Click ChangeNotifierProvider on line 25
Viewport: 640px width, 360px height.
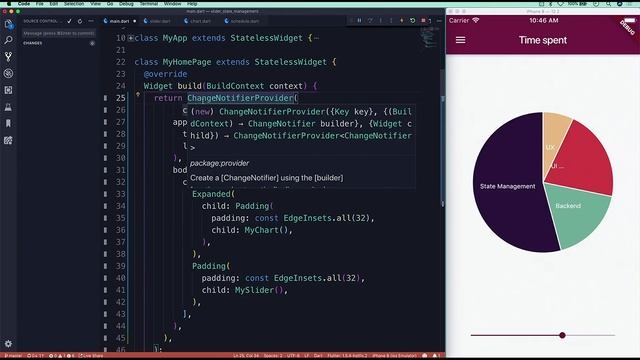pyautogui.click(x=240, y=98)
